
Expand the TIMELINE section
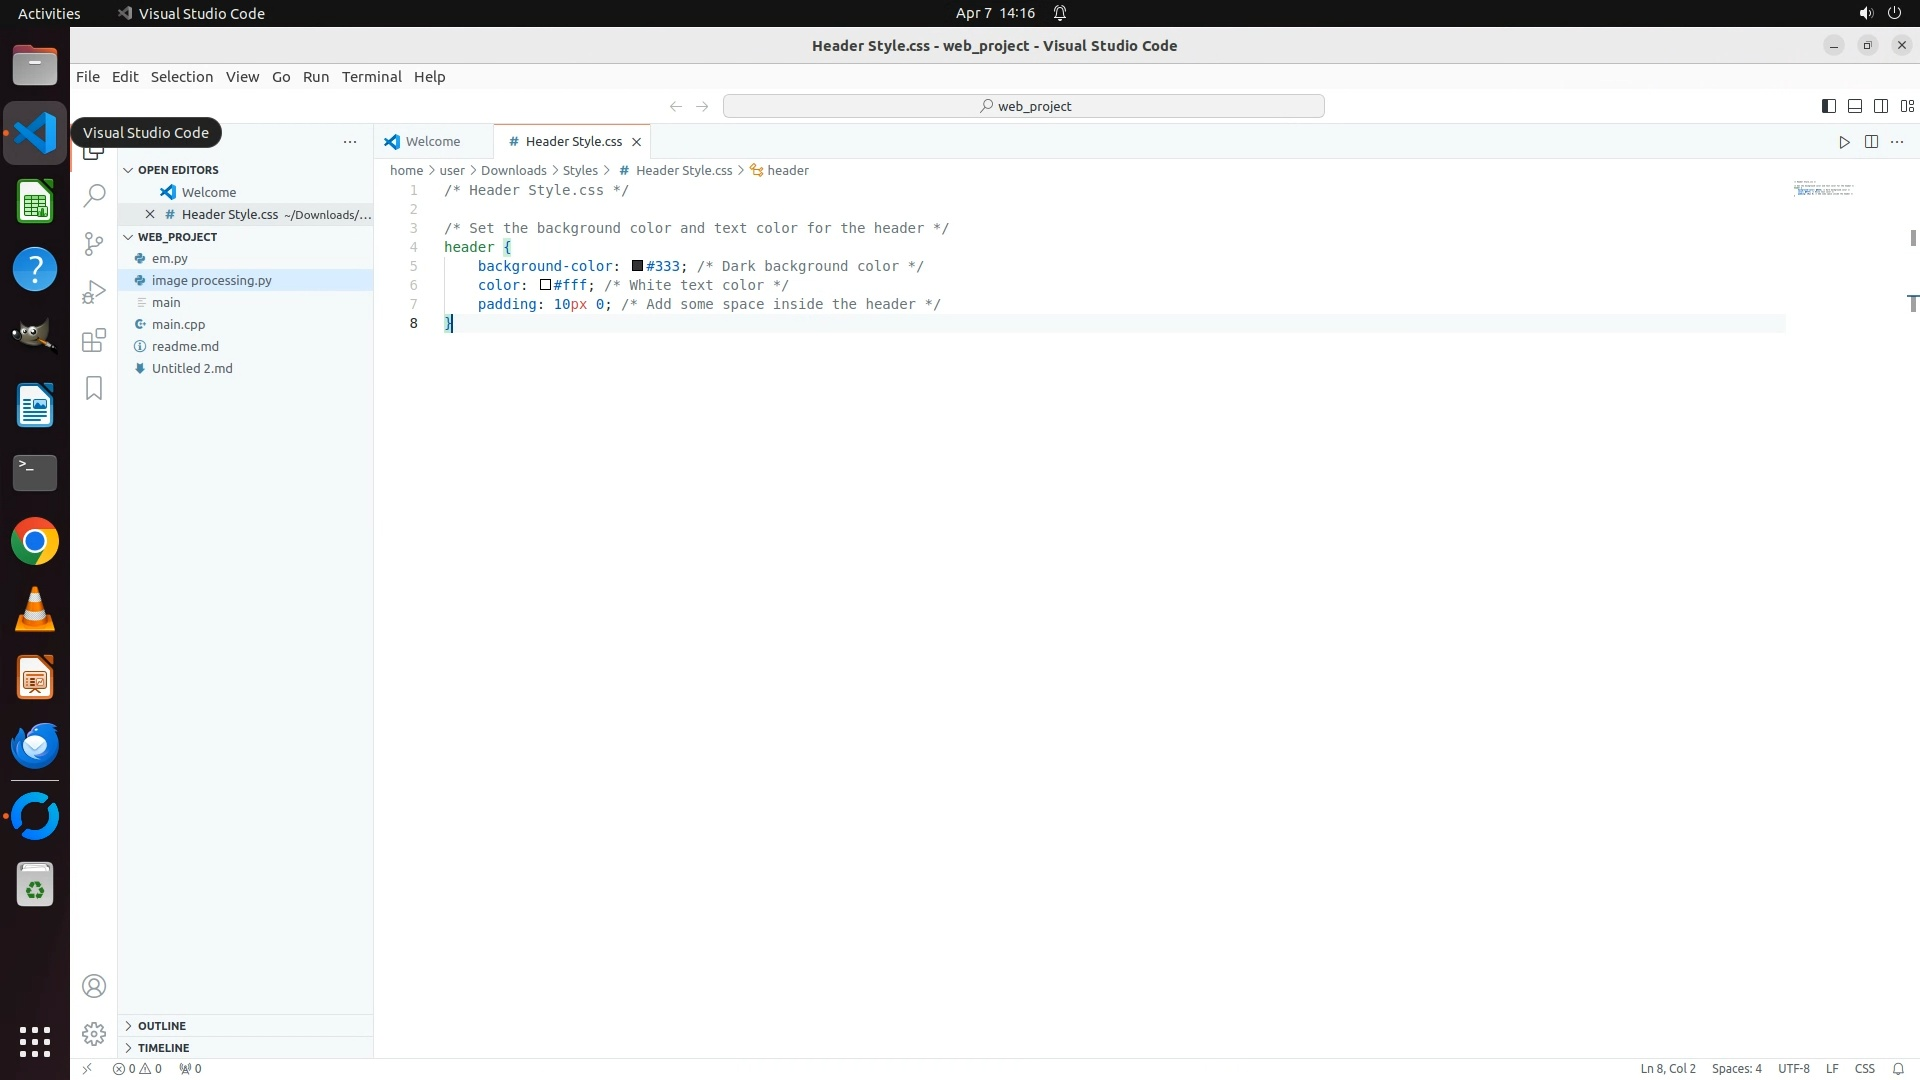pyautogui.click(x=163, y=1048)
